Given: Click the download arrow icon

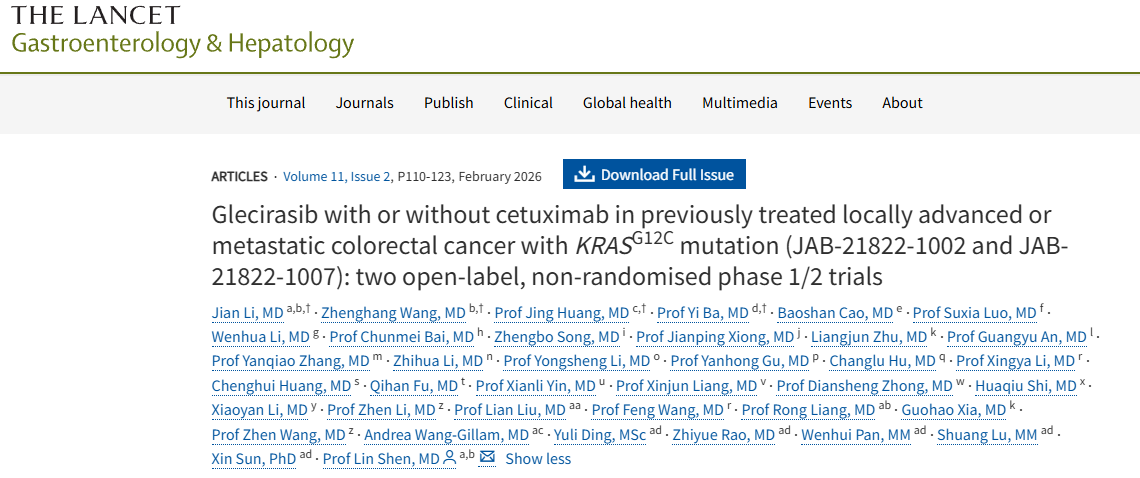Looking at the screenshot, I should [585, 175].
